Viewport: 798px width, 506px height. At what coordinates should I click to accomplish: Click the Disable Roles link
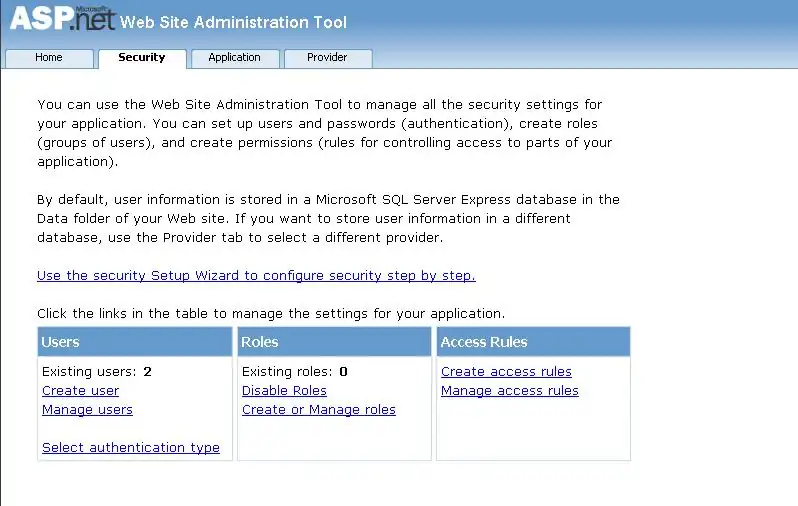coord(284,391)
